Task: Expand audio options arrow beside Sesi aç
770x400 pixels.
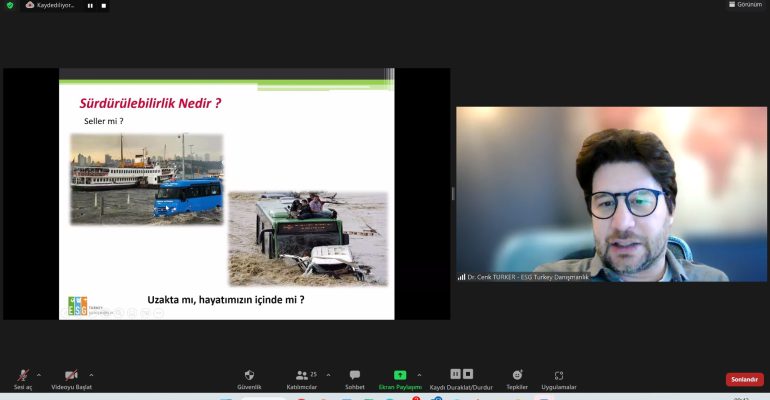Action: click(39, 375)
